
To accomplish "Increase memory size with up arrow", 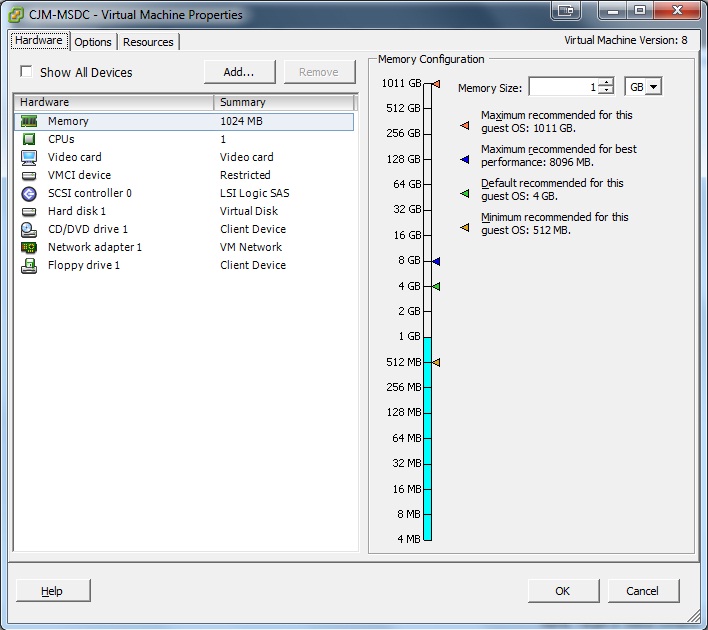I will pyautogui.click(x=605, y=83).
